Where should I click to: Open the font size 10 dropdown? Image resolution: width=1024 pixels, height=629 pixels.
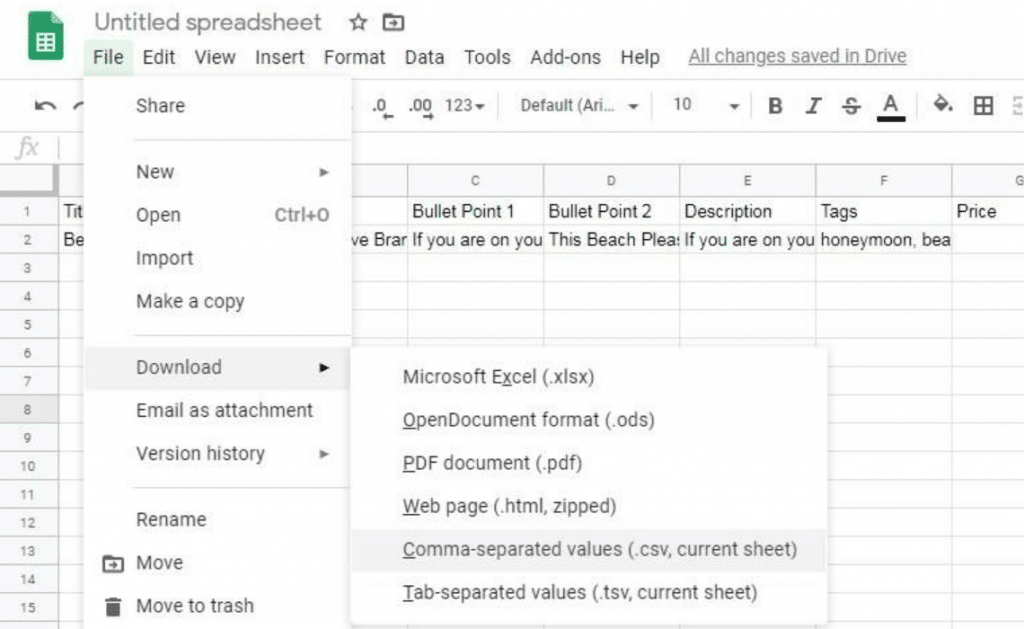(x=706, y=105)
